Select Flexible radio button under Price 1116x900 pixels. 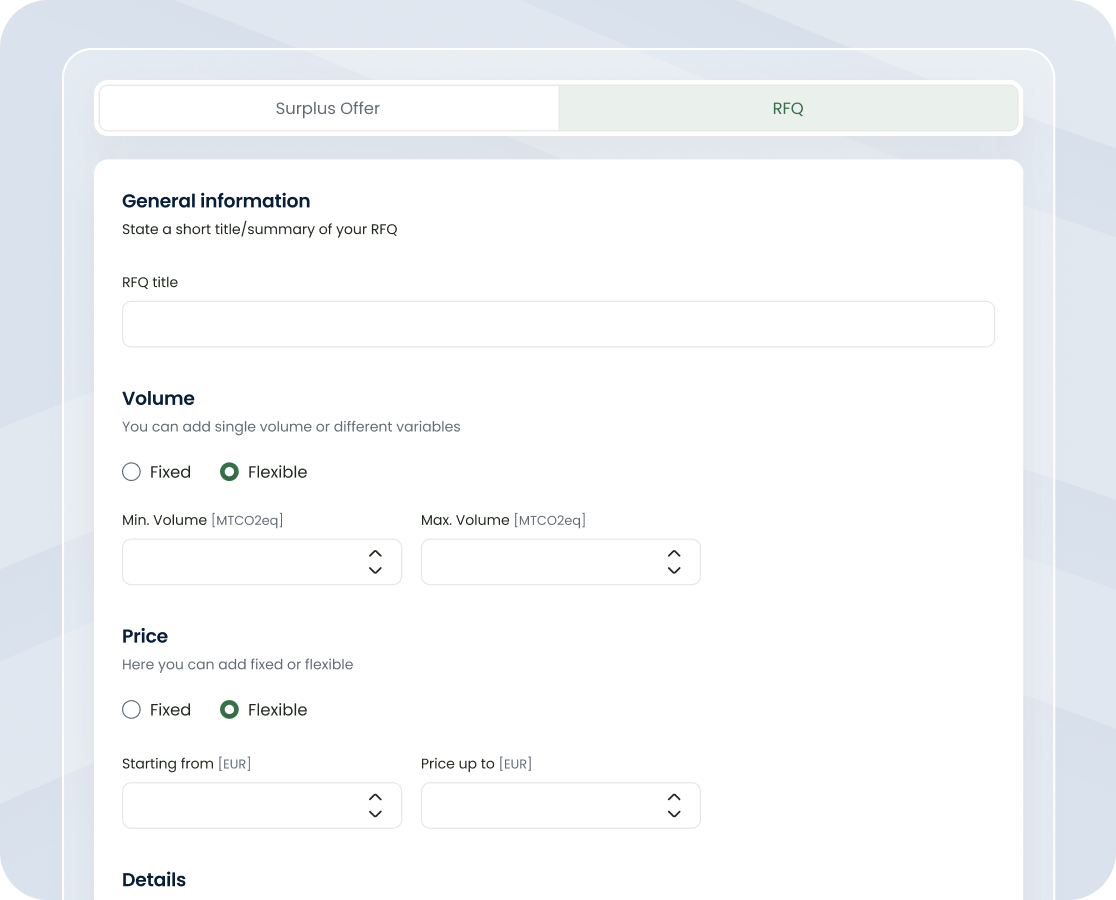229,710
